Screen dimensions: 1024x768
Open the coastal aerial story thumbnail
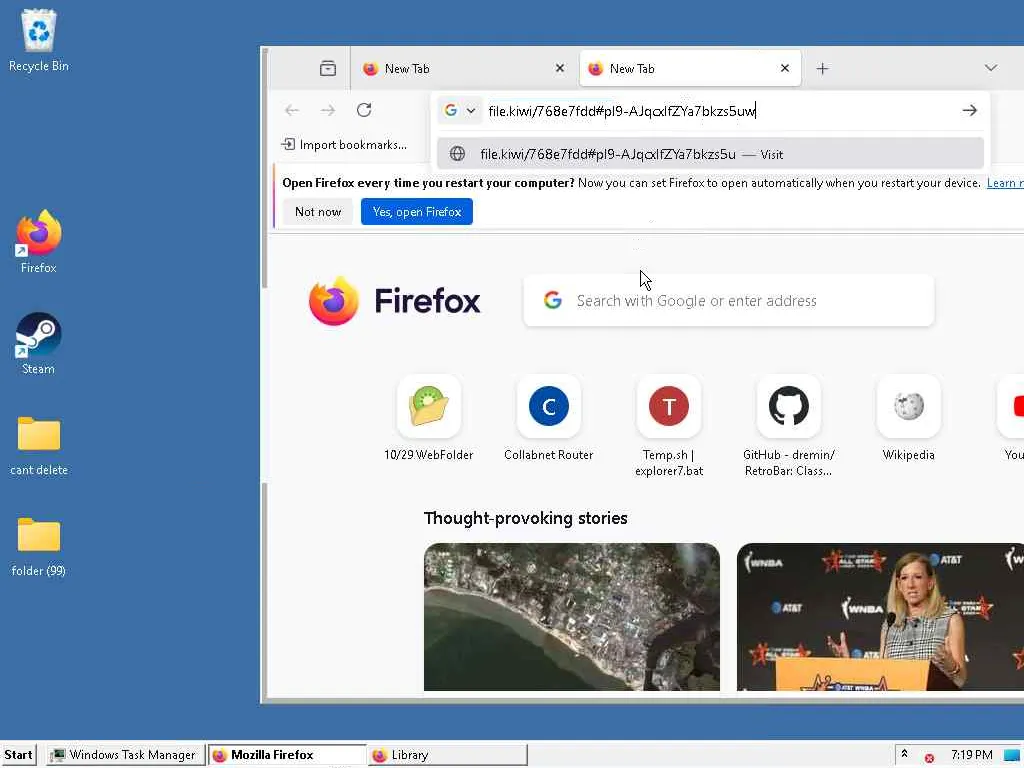(572, 616)
